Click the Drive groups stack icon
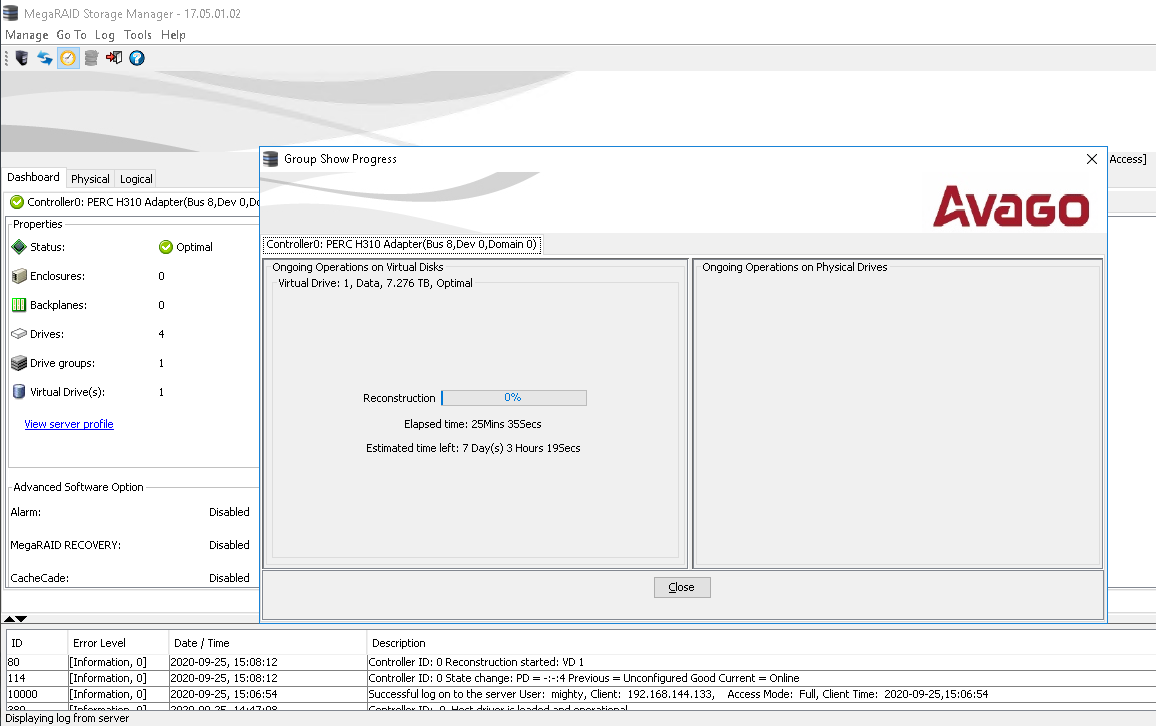The image size is (1156, 726). 19,363
